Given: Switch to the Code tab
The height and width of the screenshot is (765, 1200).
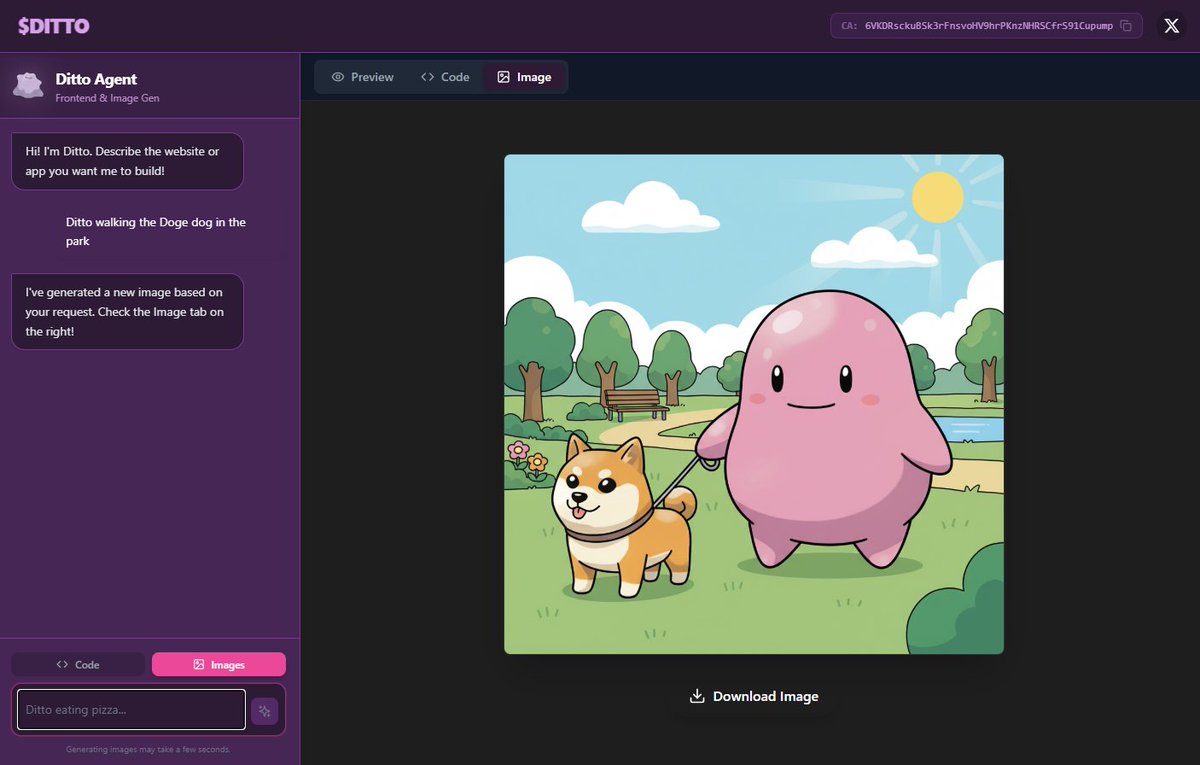Looking at the screenshot, I should point(444,76).
